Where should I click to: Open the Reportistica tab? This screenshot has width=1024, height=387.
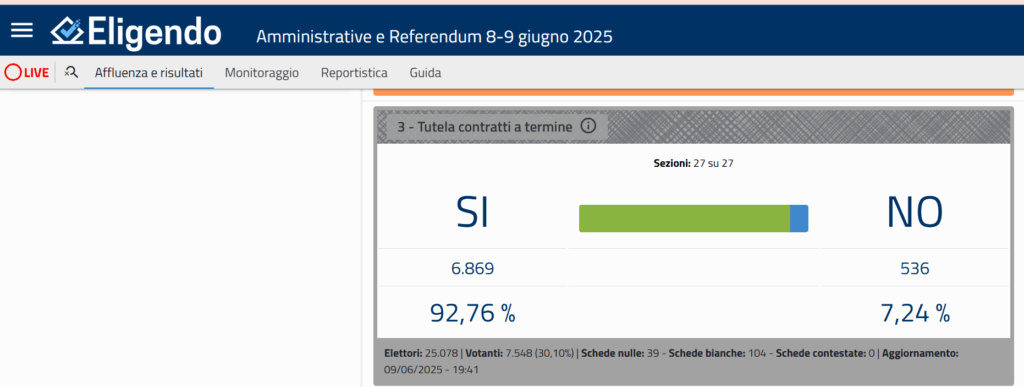click(354, 73)
